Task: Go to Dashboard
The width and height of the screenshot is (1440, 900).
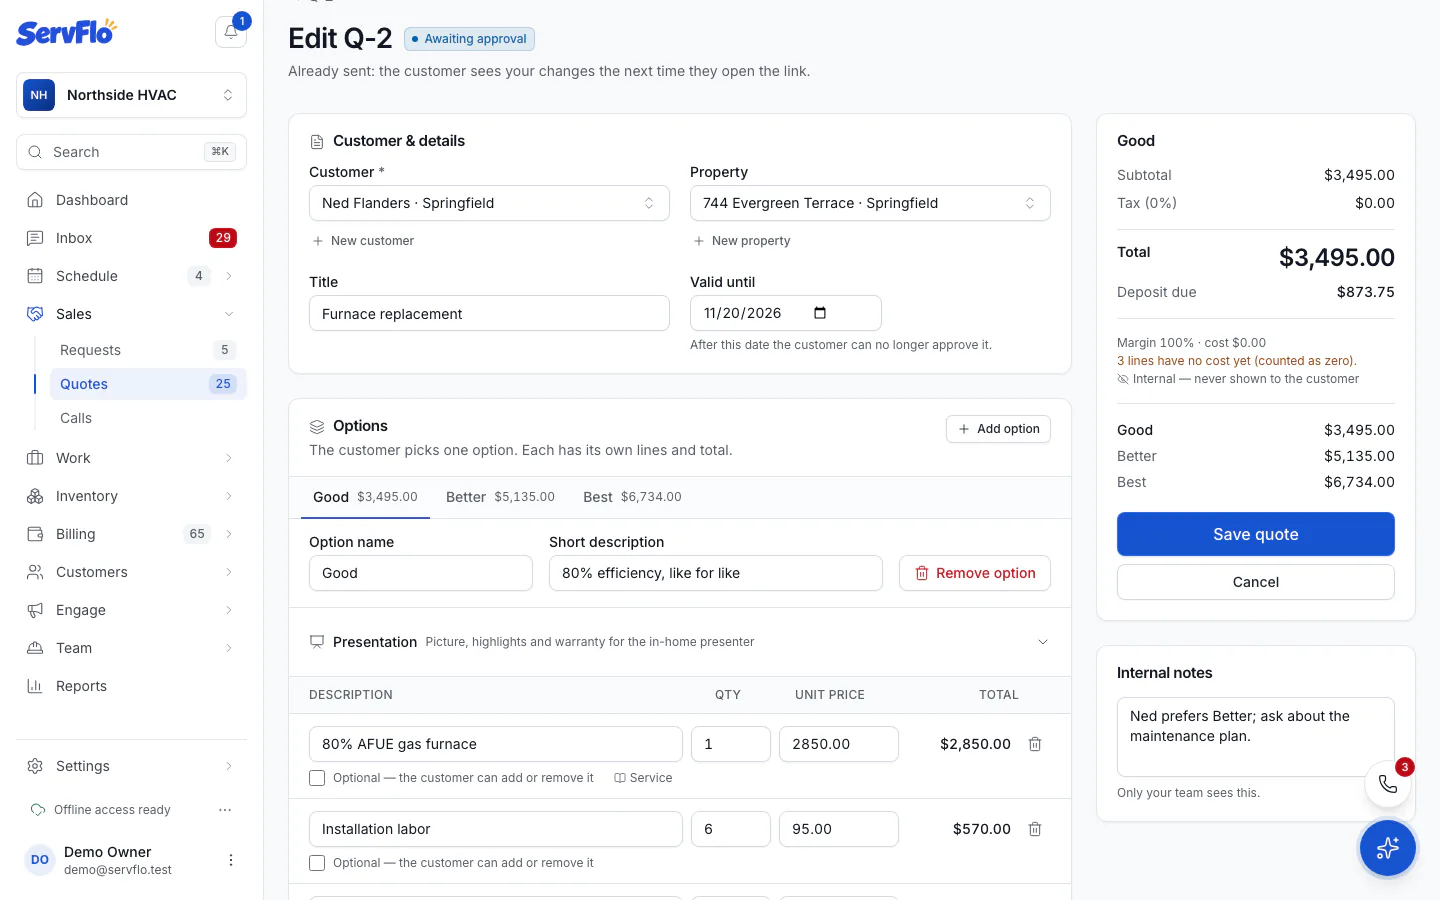Action: 131,200
